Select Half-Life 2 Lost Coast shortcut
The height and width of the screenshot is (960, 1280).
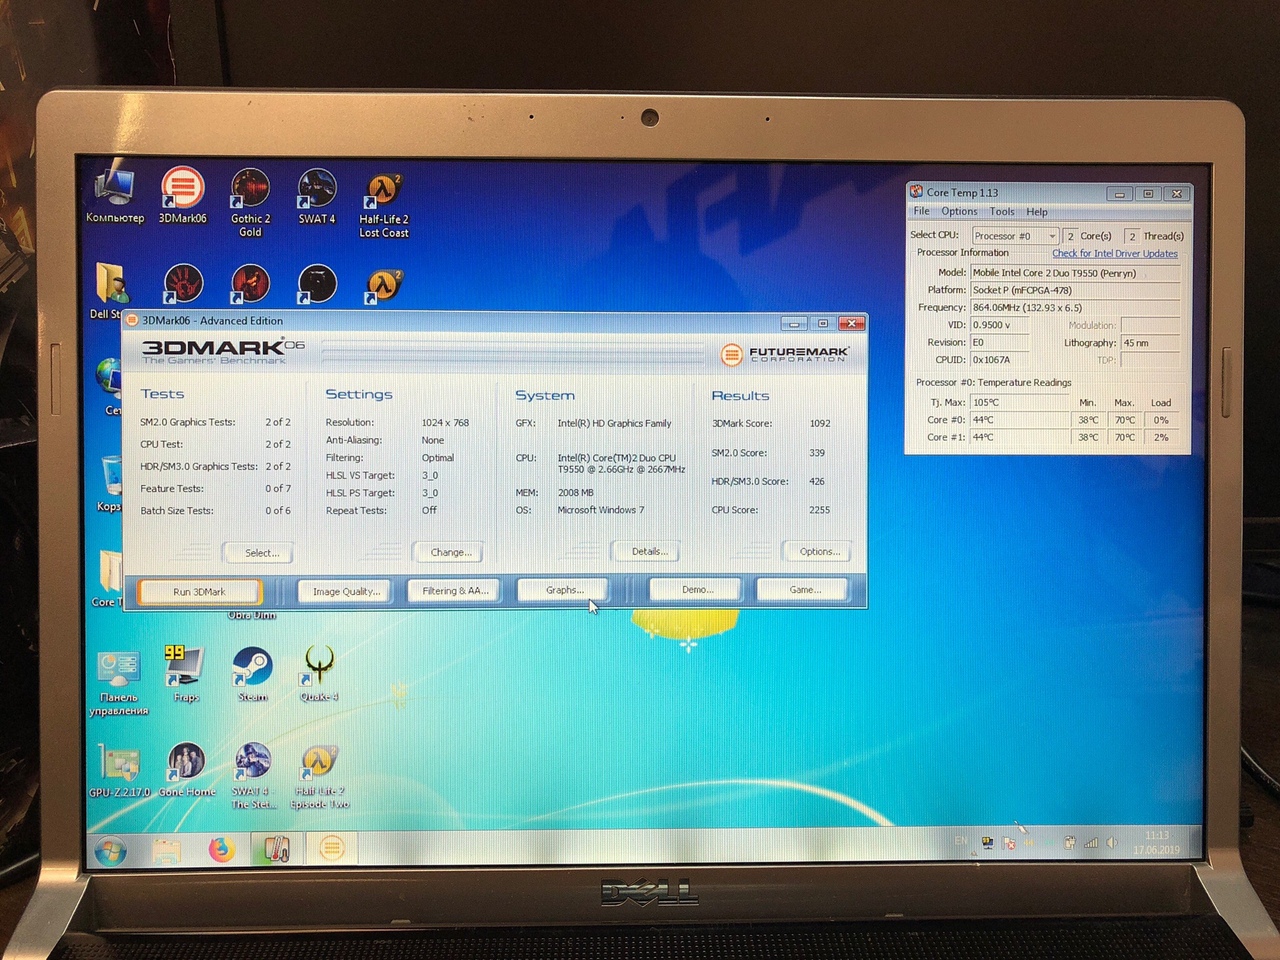[x=384, y=204]
